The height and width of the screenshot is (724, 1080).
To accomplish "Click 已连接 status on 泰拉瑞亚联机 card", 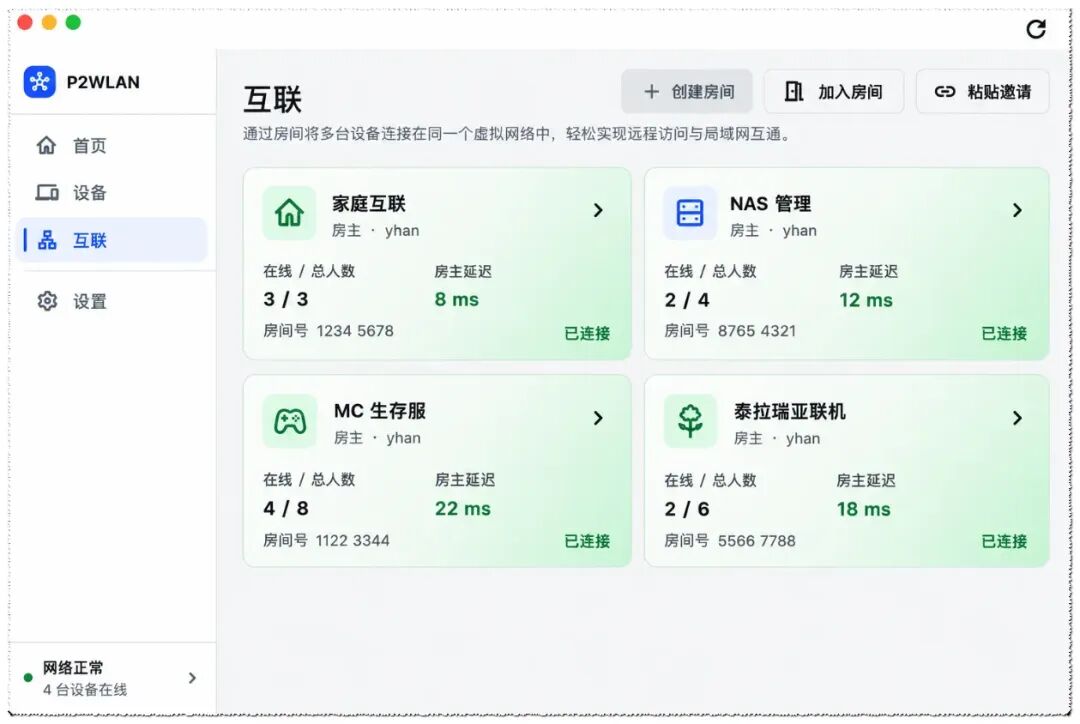I will (x=1004, y=541).
